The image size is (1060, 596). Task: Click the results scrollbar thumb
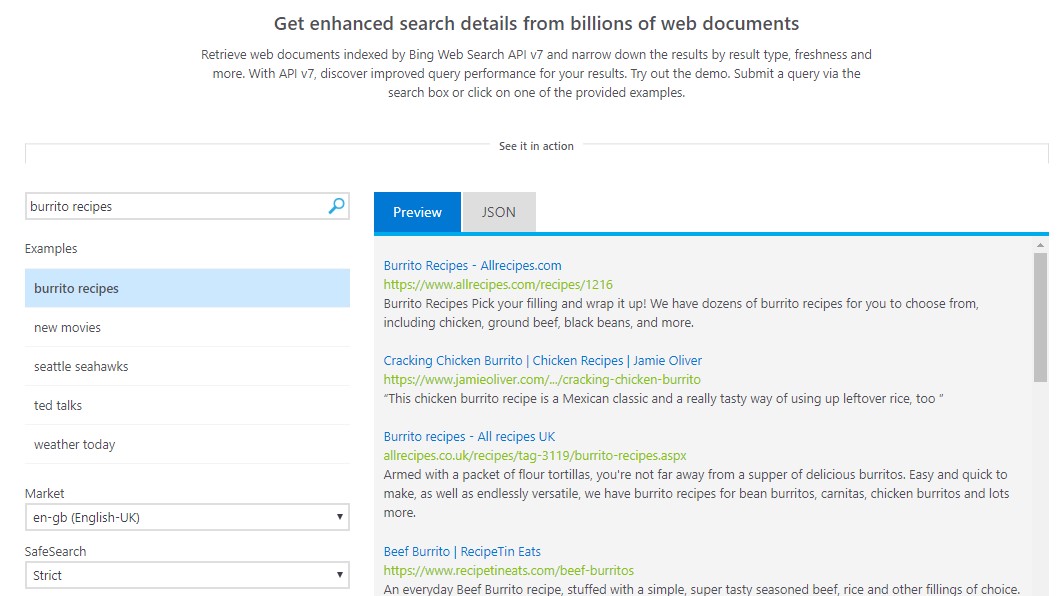point(1040,318)
